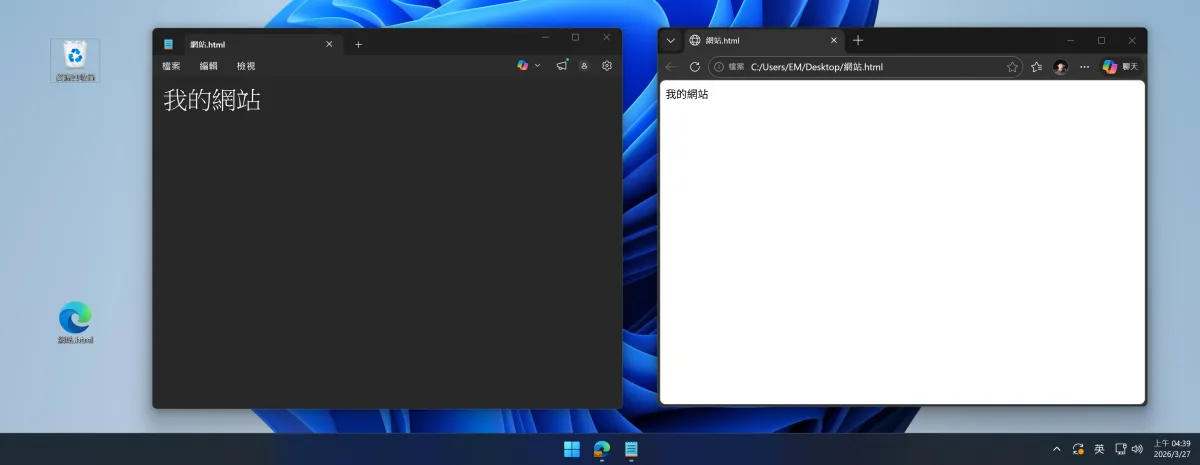Add a new tab in Notepad

(x=358, y=44)
